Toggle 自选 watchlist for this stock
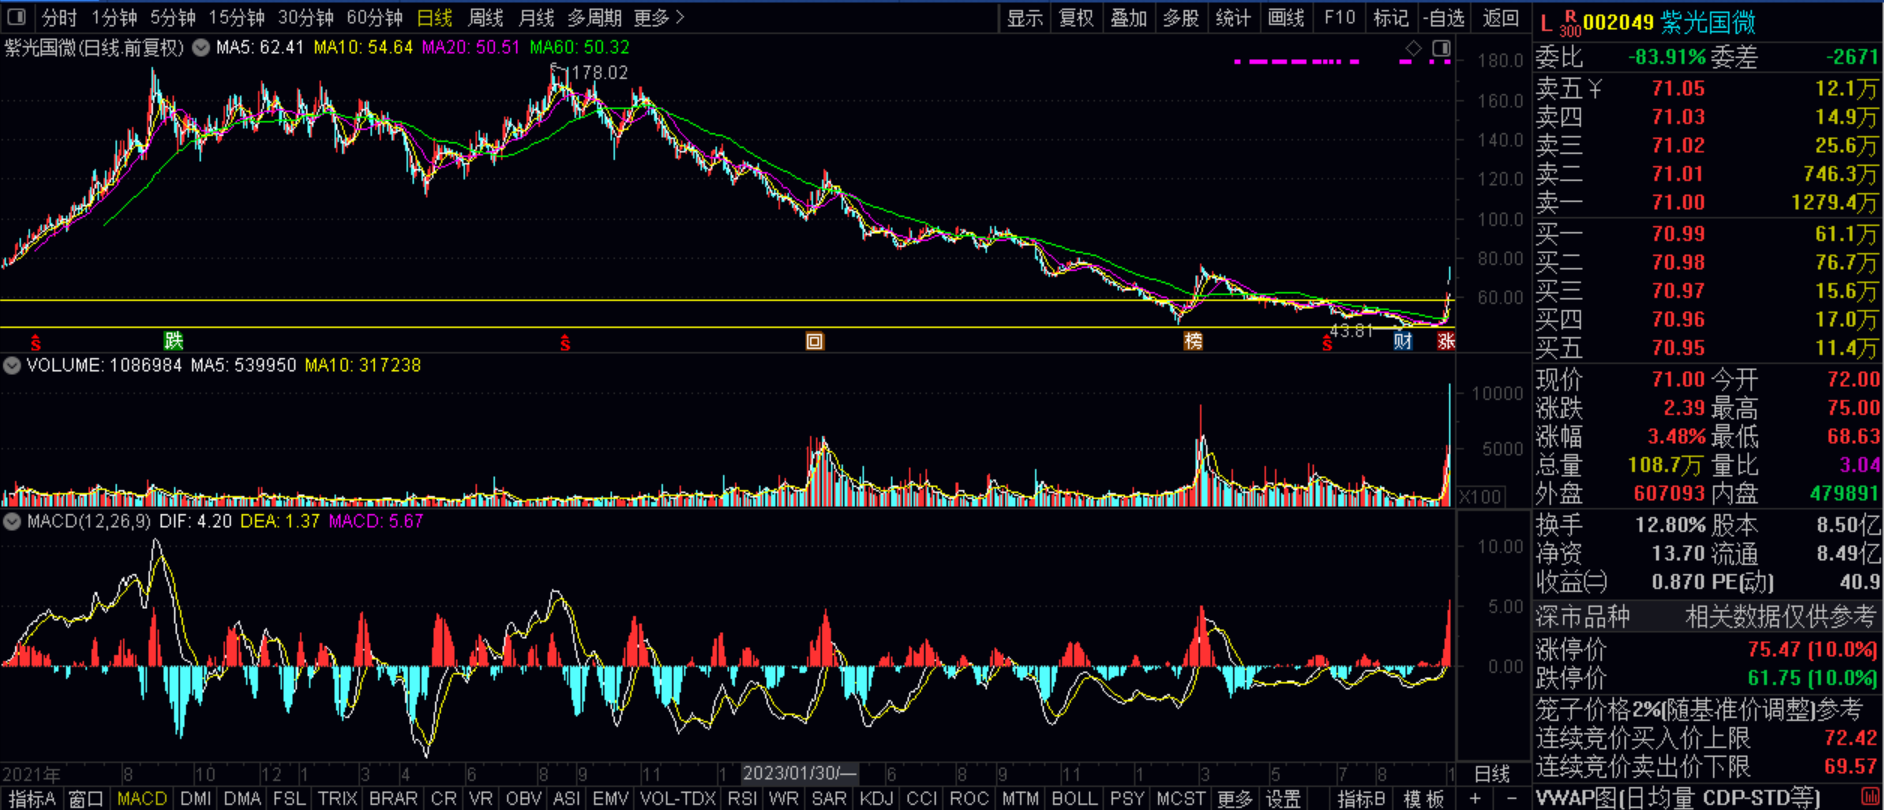The width and height of the screenshot is (1884, 810). tap(1444, 18)
